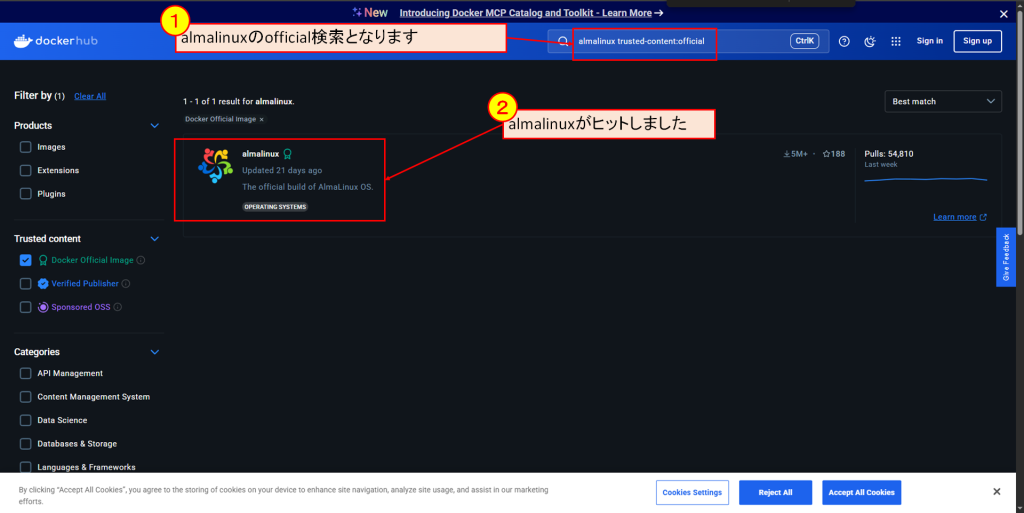The width and height of the screenshot is (1024, 513).
Task: Toggle the dark mode moon icon
Action: tap(870, 41)
